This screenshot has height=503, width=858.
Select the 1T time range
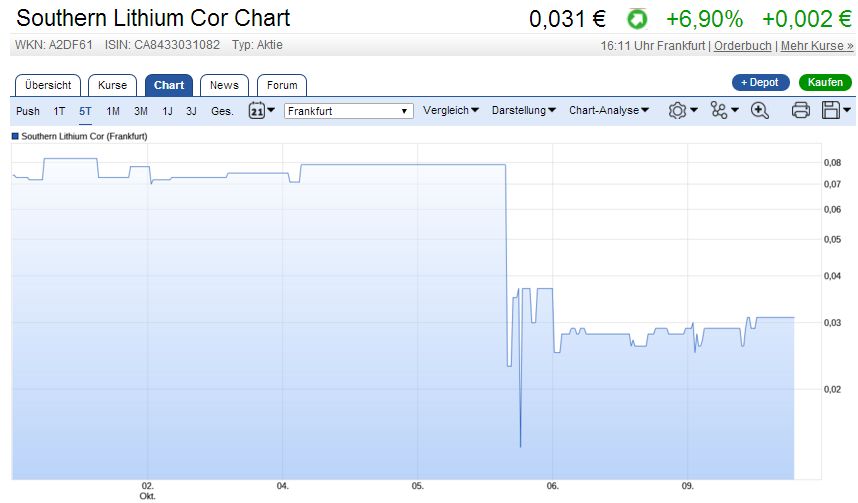coord(59,111)
